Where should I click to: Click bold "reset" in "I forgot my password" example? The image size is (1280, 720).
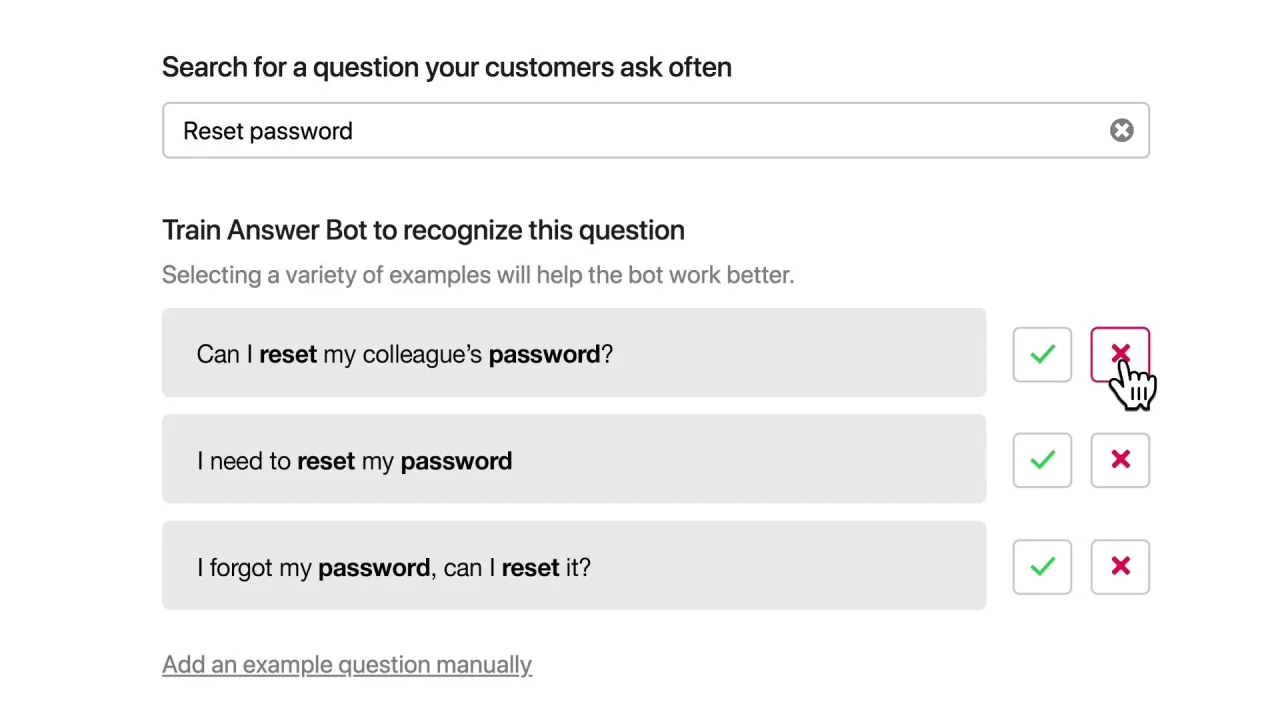coord(530,568)
